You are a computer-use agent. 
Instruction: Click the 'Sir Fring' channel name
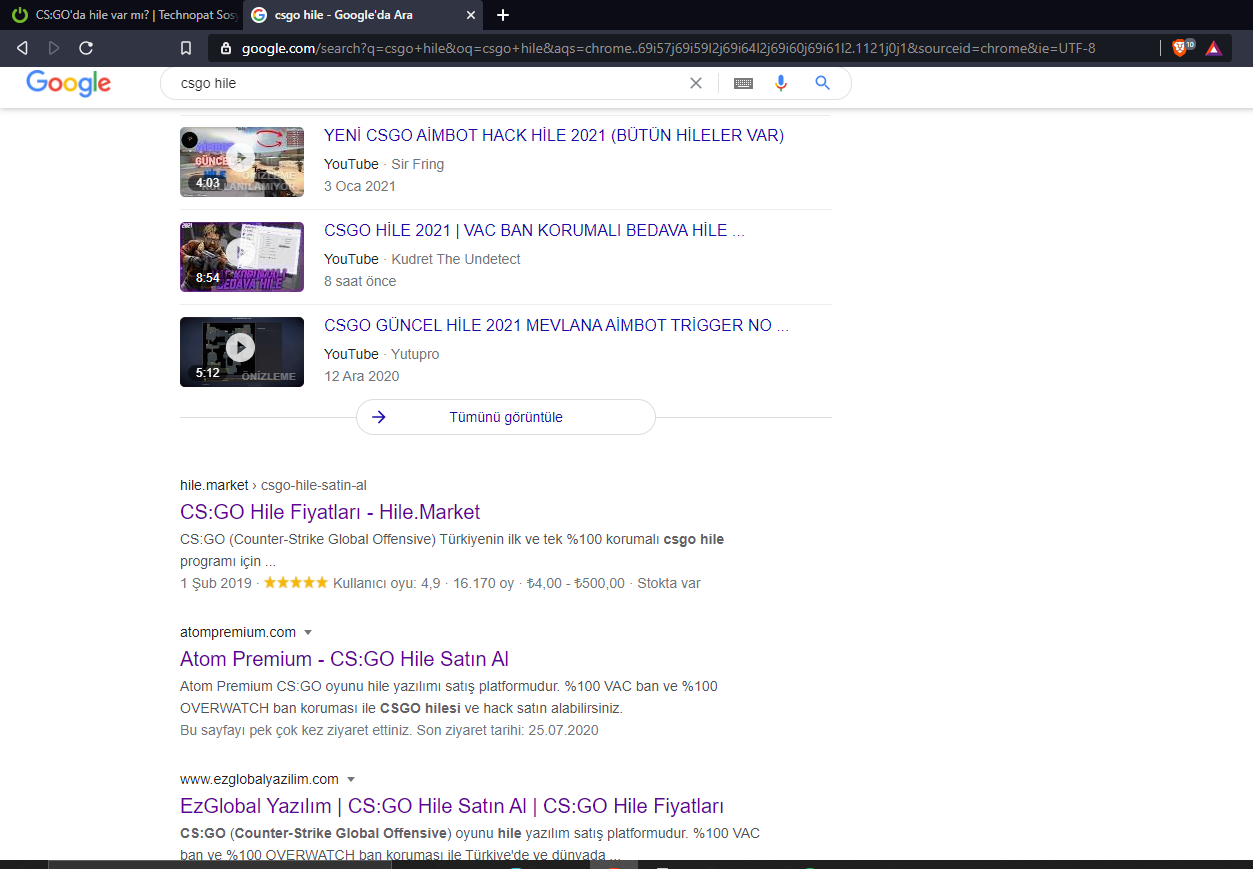click(x=418, y=164)
